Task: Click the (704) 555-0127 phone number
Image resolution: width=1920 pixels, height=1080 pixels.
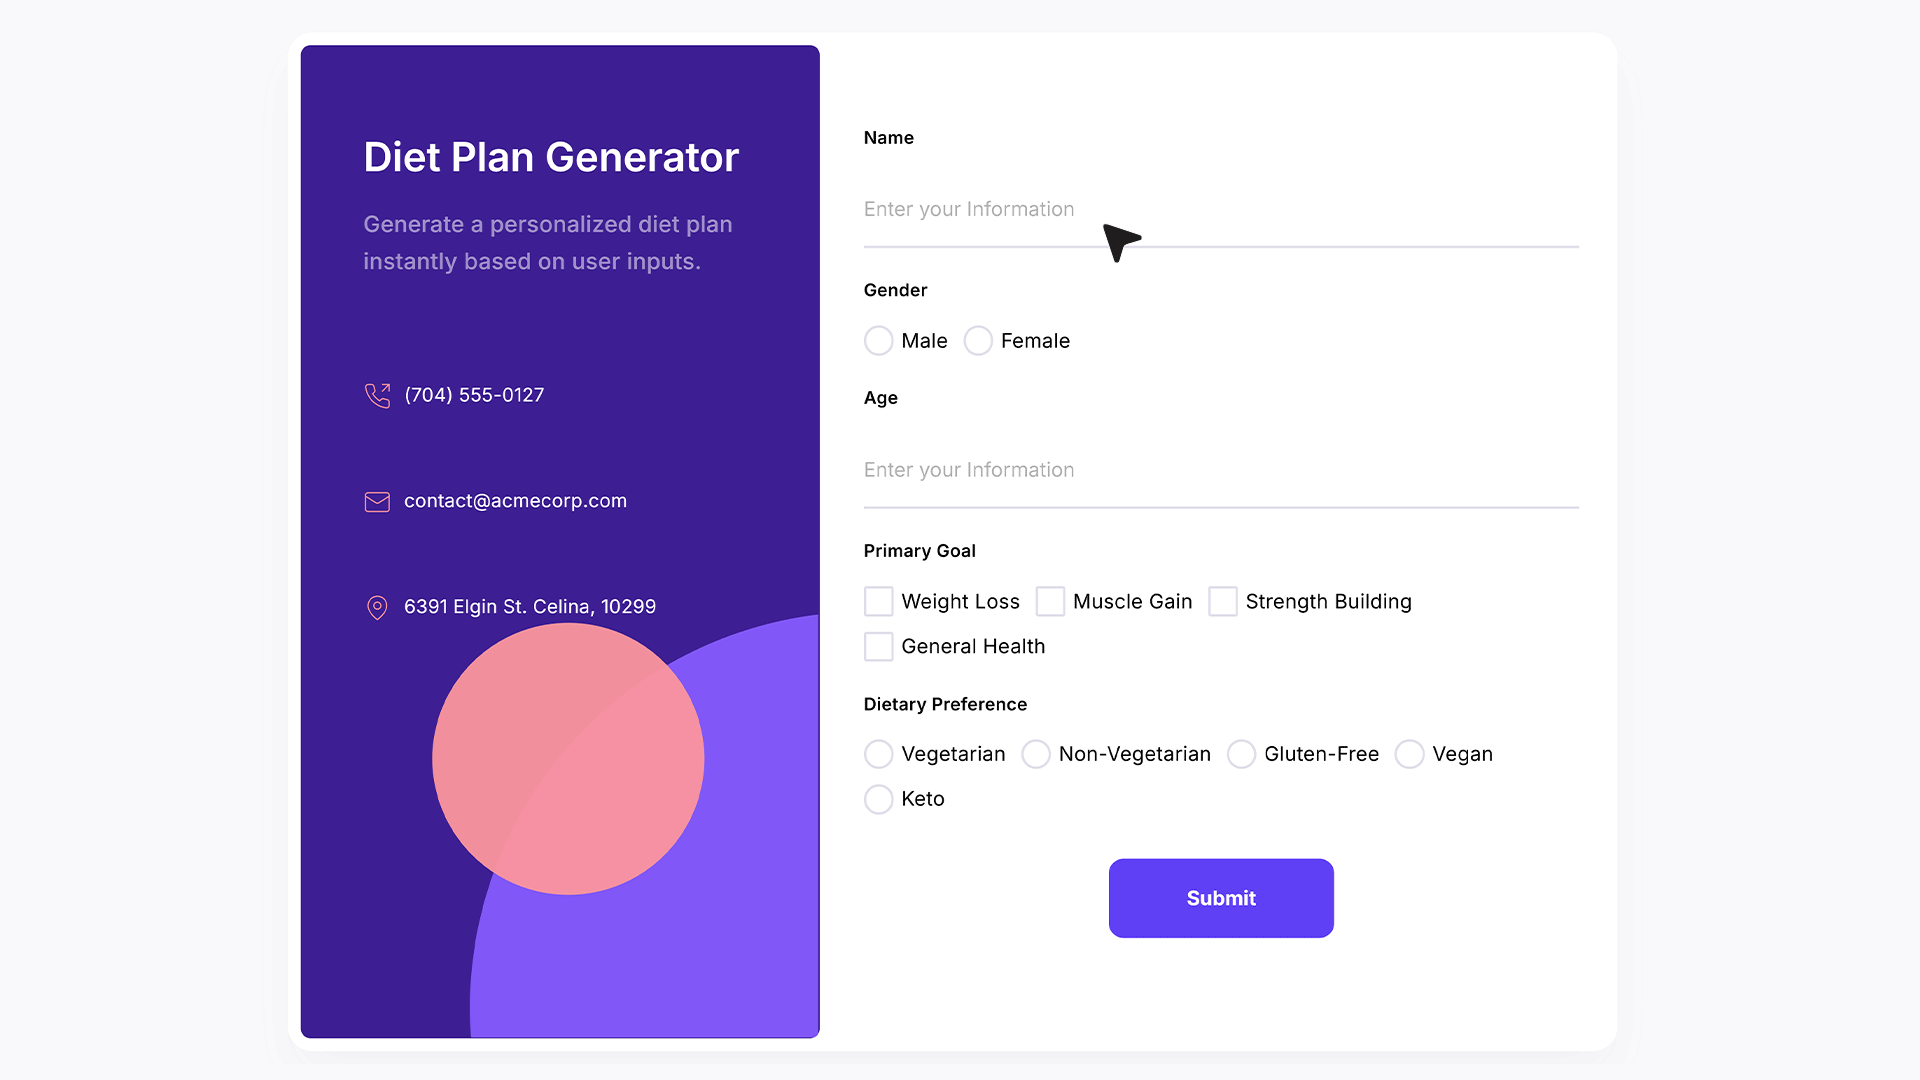Action: point(474,395)
